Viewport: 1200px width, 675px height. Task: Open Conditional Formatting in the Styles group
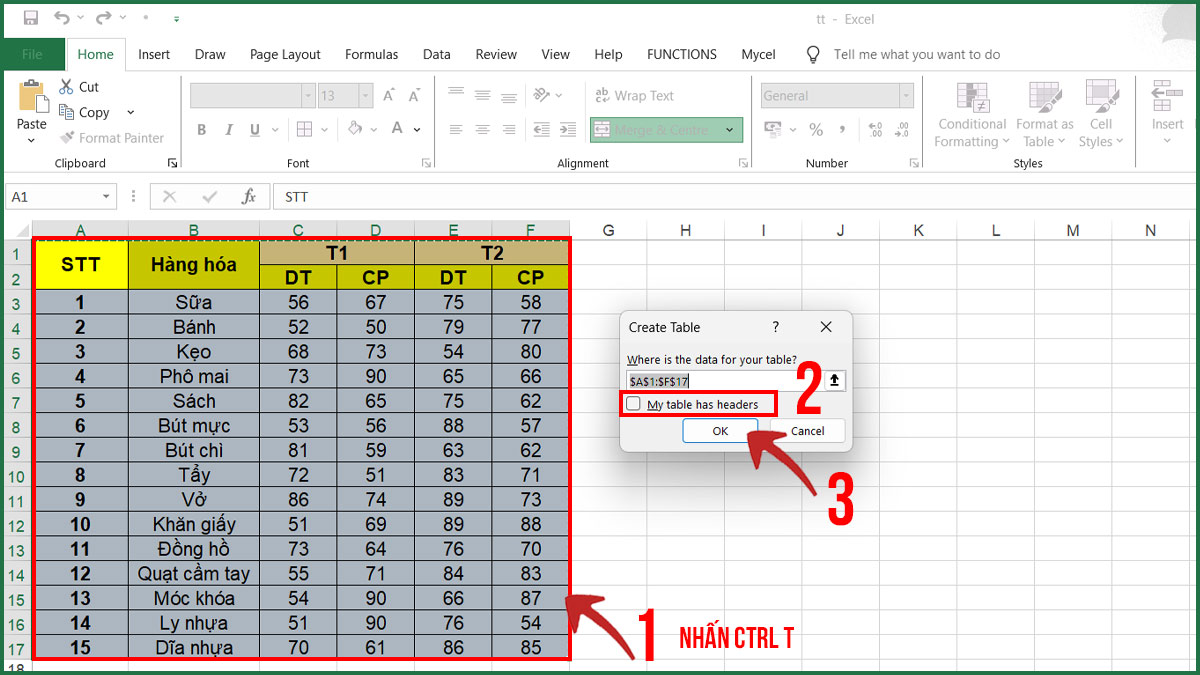(x=970, y=112)
